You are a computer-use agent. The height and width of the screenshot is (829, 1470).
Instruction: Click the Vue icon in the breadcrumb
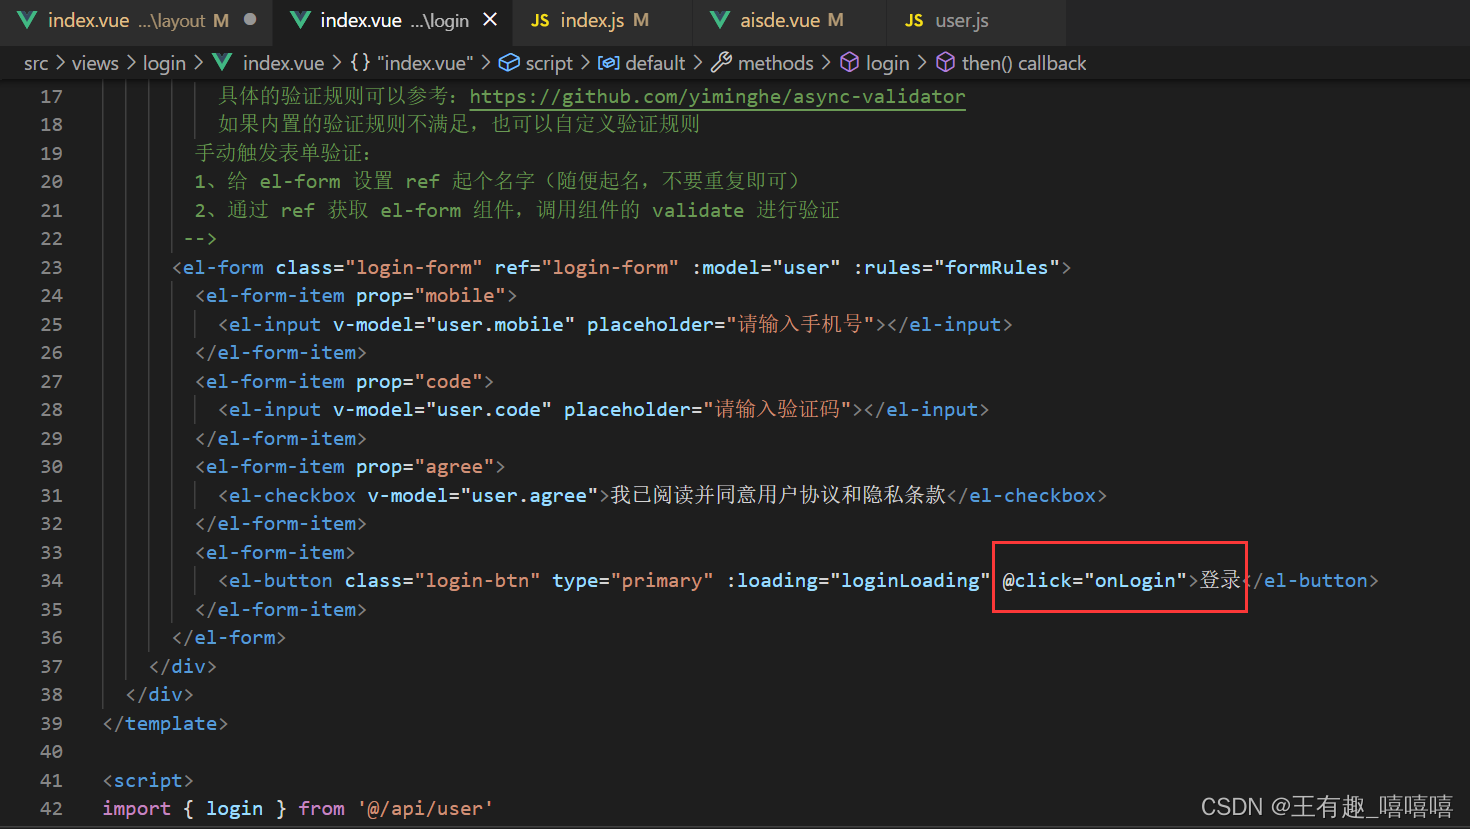click(x=222, y=63)
